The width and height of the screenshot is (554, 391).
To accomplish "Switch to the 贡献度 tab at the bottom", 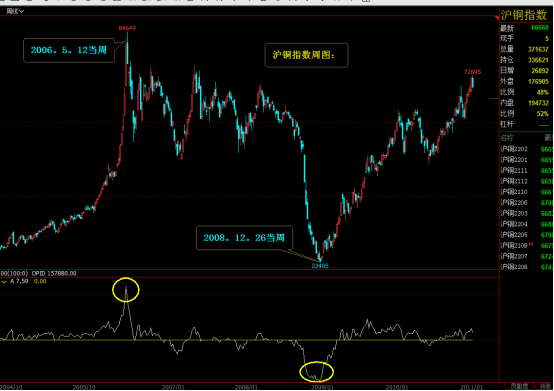I will (519, 386).
